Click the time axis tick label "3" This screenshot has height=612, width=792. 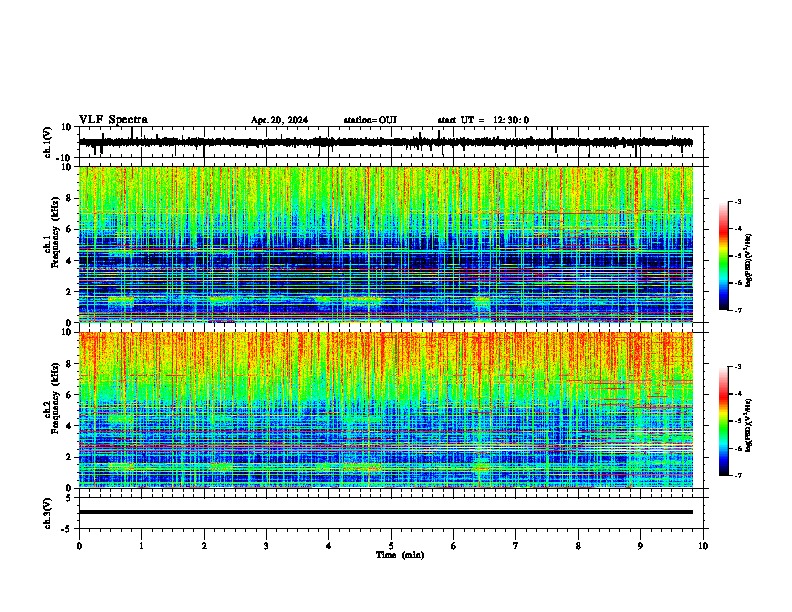(x=266, y=546)
